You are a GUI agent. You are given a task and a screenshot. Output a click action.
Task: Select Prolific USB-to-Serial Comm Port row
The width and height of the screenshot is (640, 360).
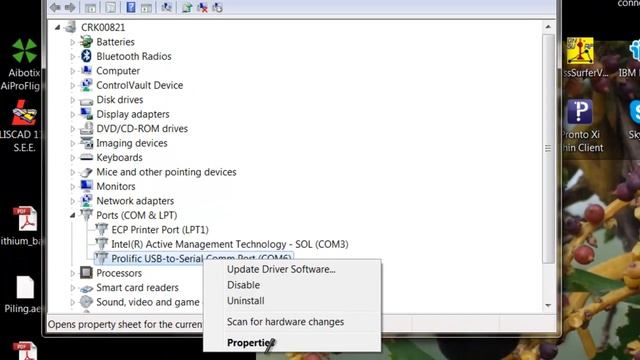point(193,258)
